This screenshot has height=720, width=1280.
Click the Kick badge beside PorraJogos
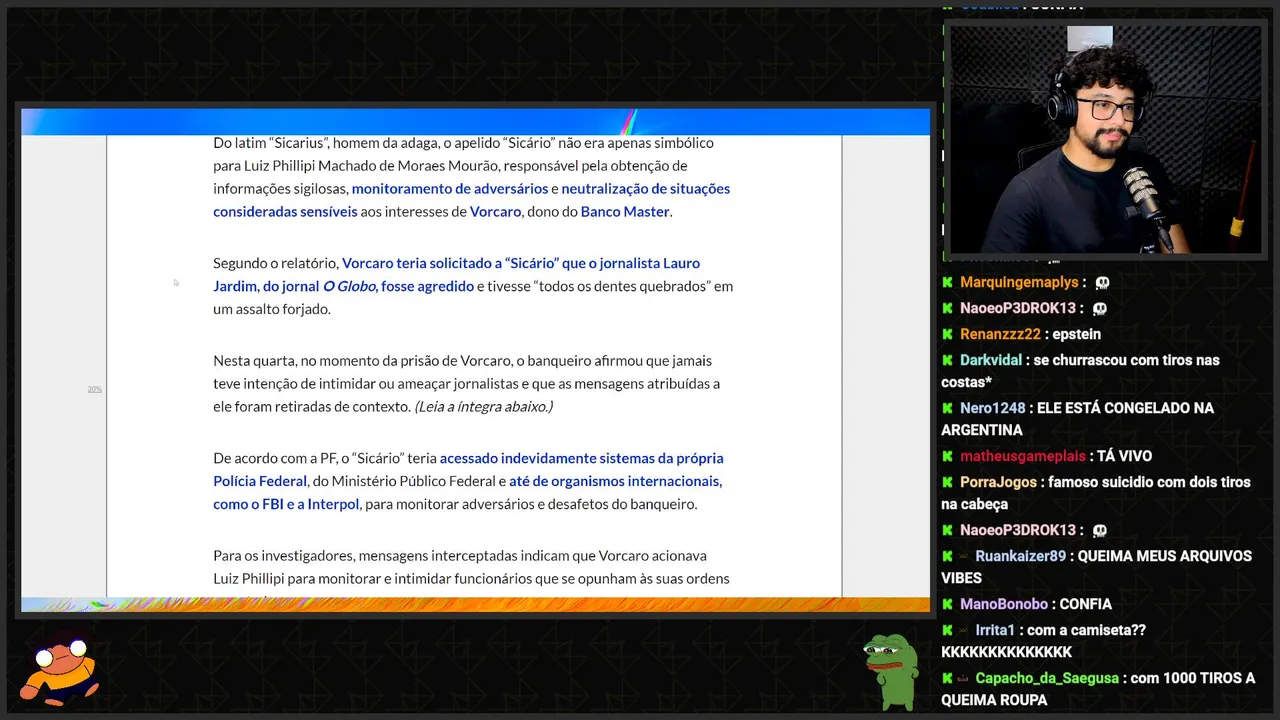coord(947,482)
